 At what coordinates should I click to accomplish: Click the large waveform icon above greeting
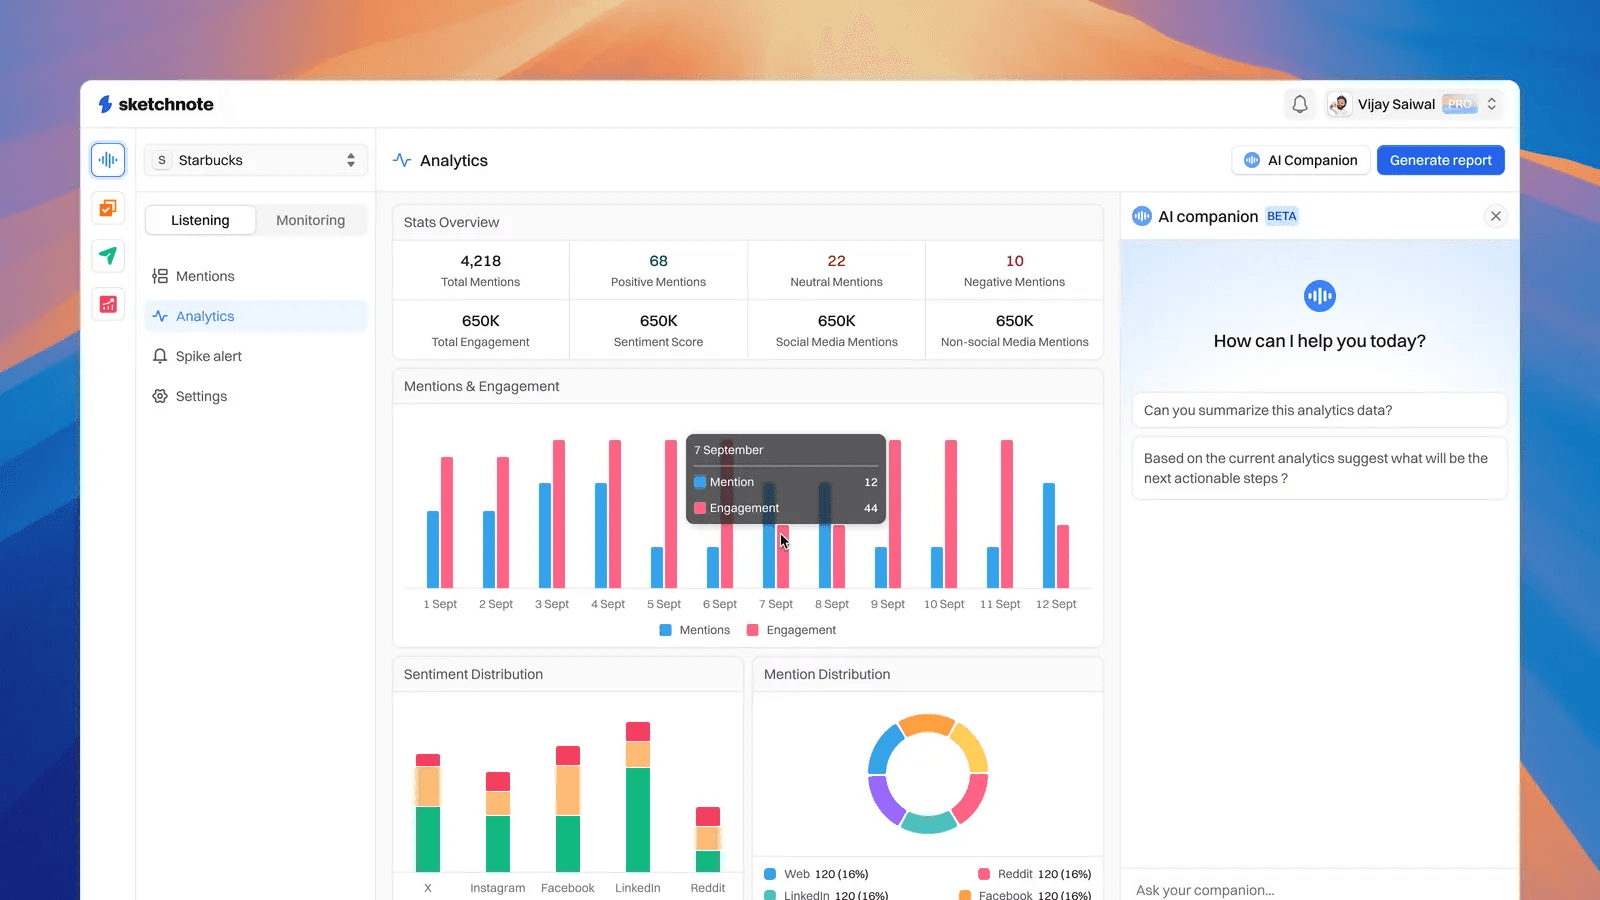coord(1320,296)
